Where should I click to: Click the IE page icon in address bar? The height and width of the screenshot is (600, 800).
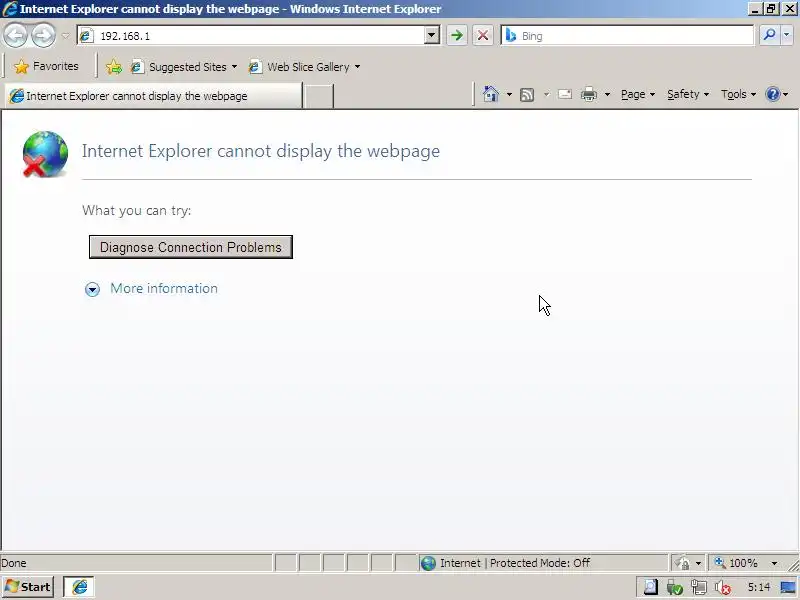86,36
